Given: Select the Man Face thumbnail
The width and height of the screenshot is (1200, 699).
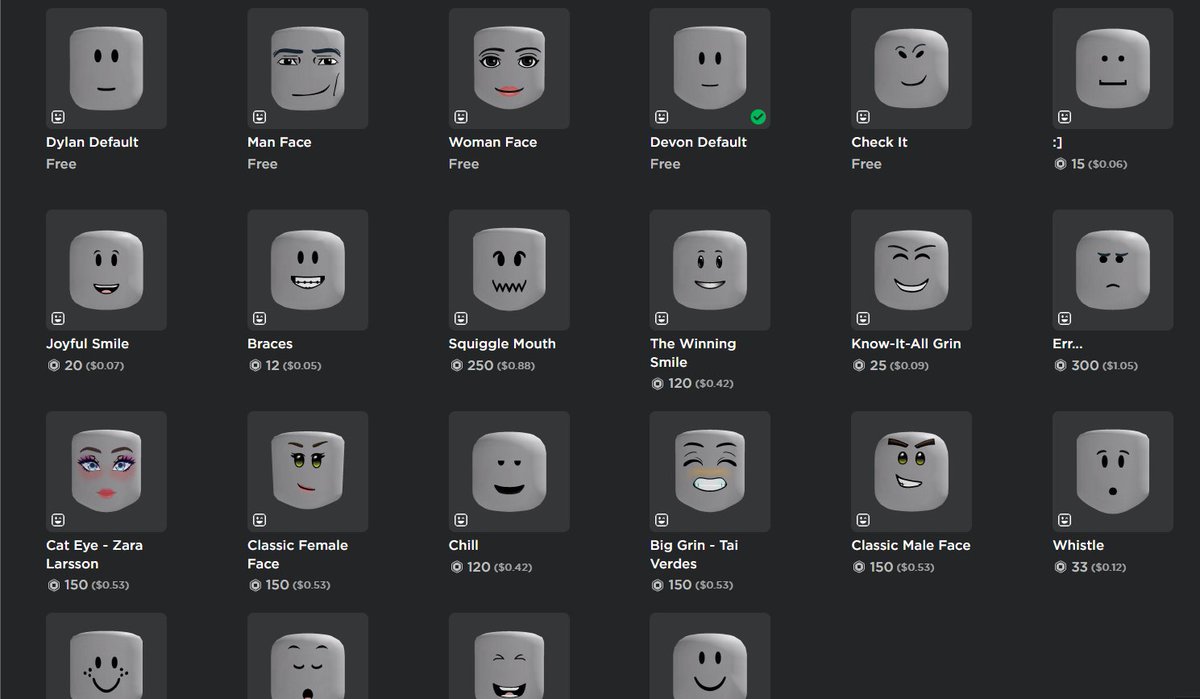Looking at the screenshot, I should [x=308, y=69].
